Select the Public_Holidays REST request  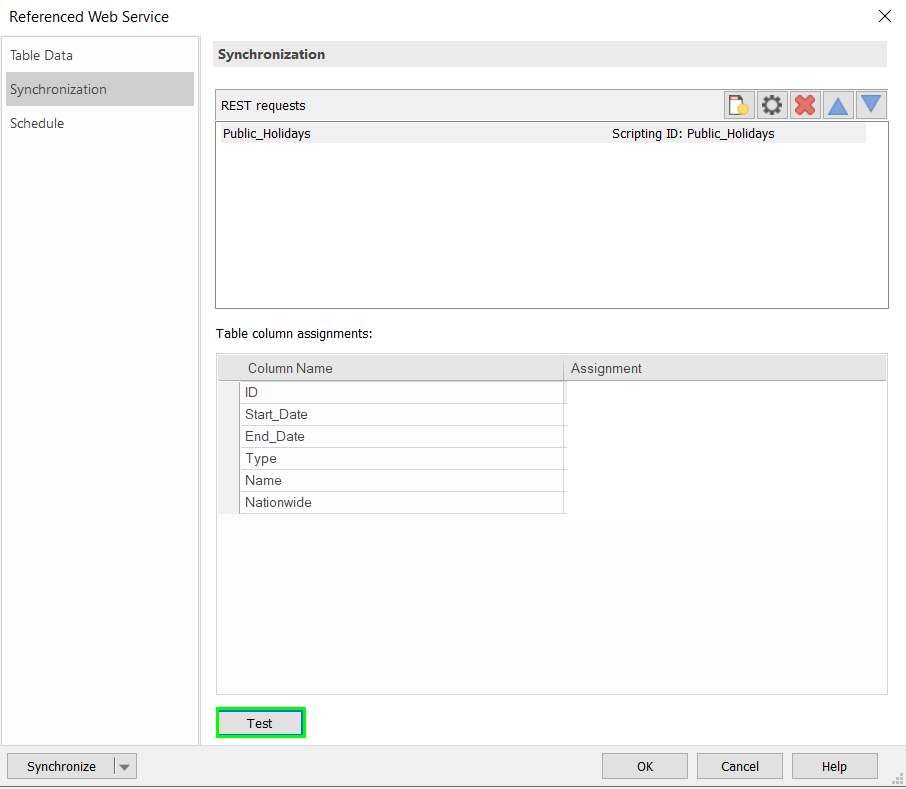(267, 133)
